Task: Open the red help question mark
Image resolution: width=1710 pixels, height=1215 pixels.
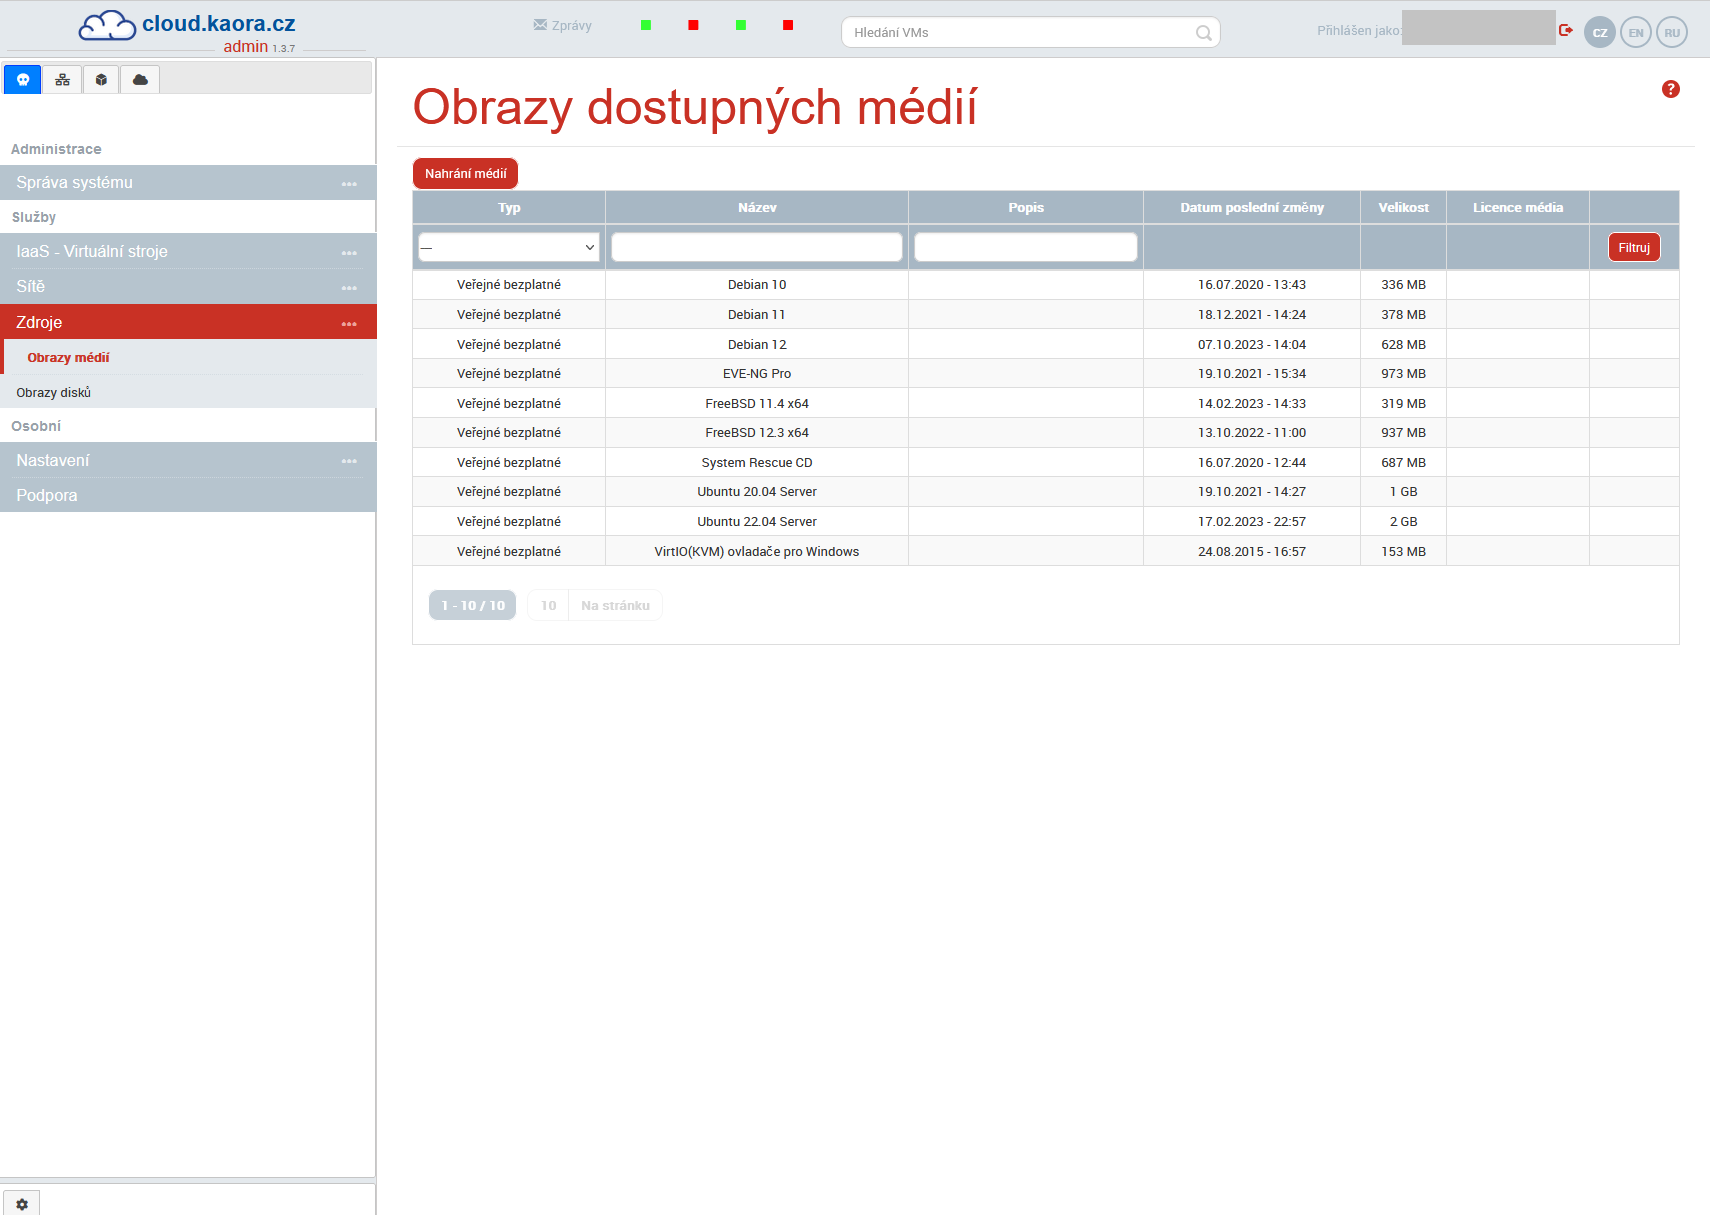Action: click(x=1670, y=89)
